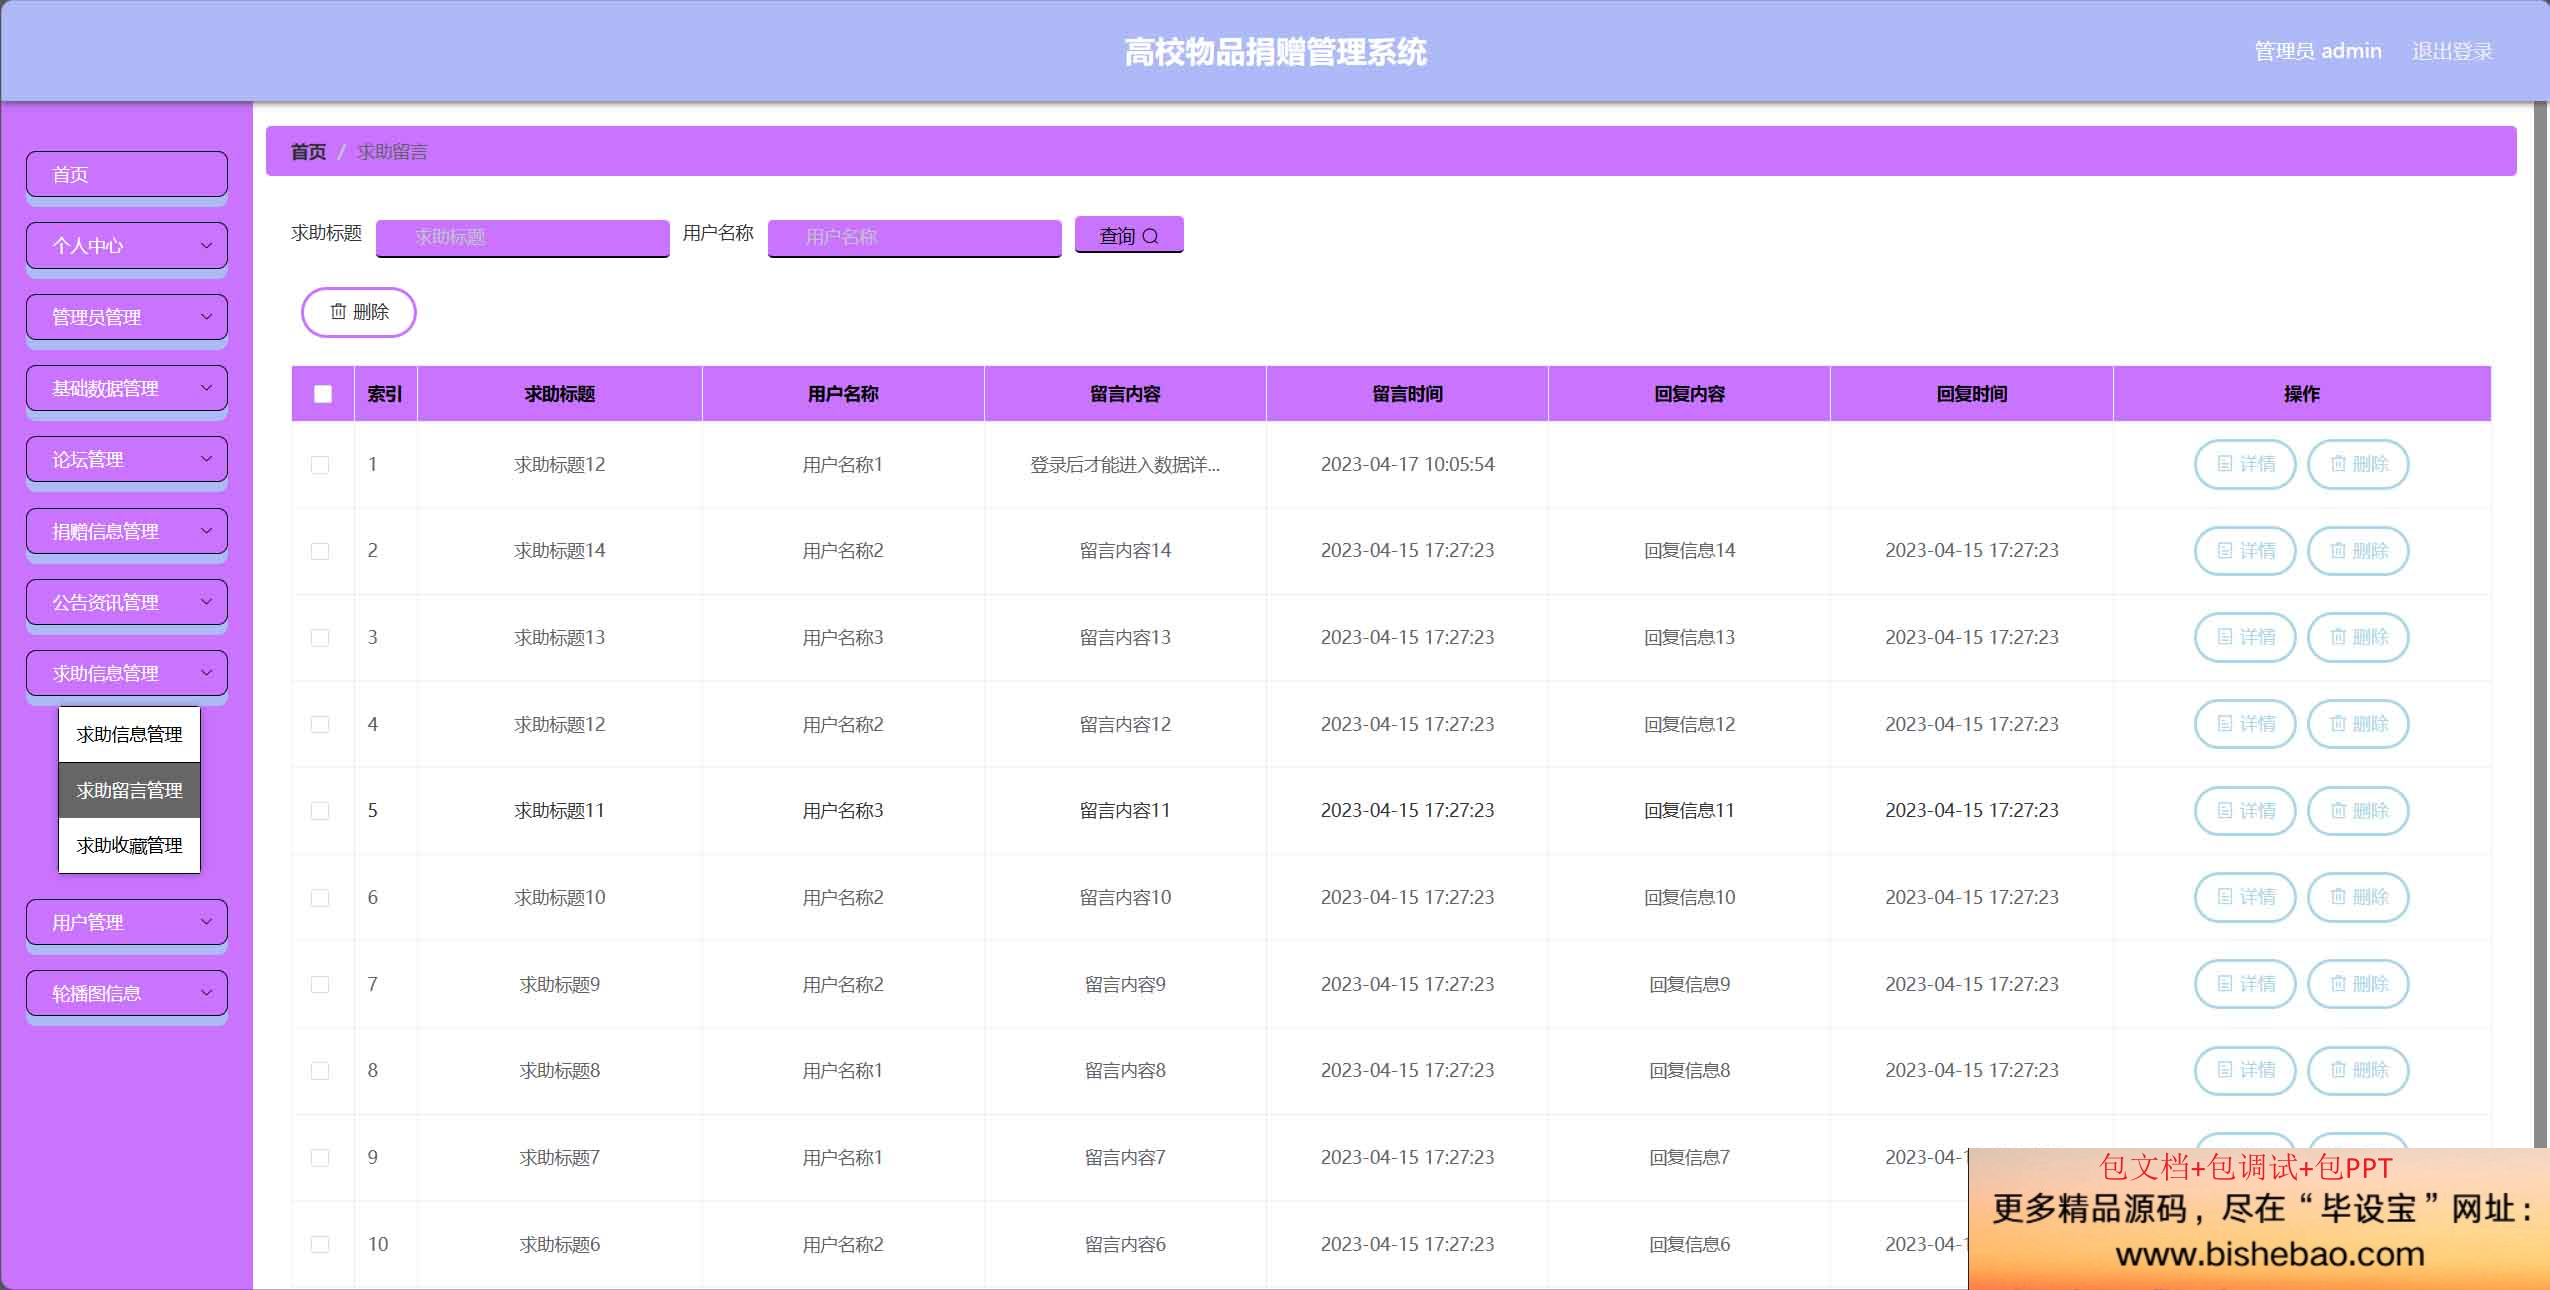View 详情 for row 求助标题8
Image resolution: width=2550 pixels, height=1290 pixels.
click(2245, 1071)
